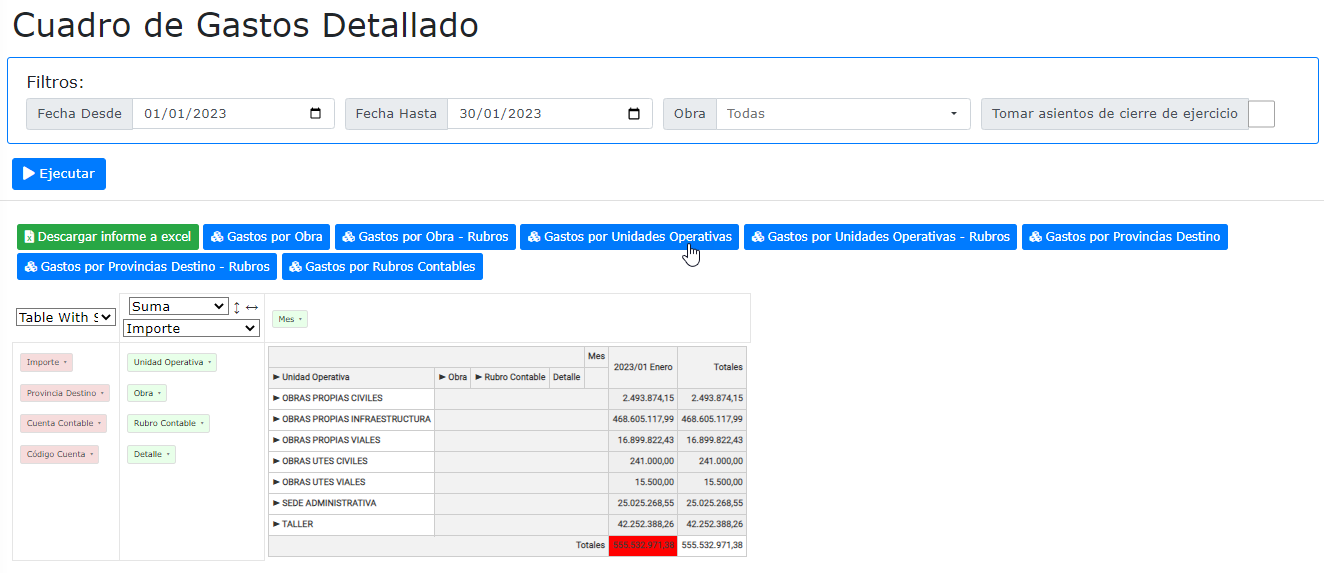The image size is (1324, 573).
Task: Click triangle beside OBRAS PROPIAS CIVILES row
Action: (x=277, y=398)
